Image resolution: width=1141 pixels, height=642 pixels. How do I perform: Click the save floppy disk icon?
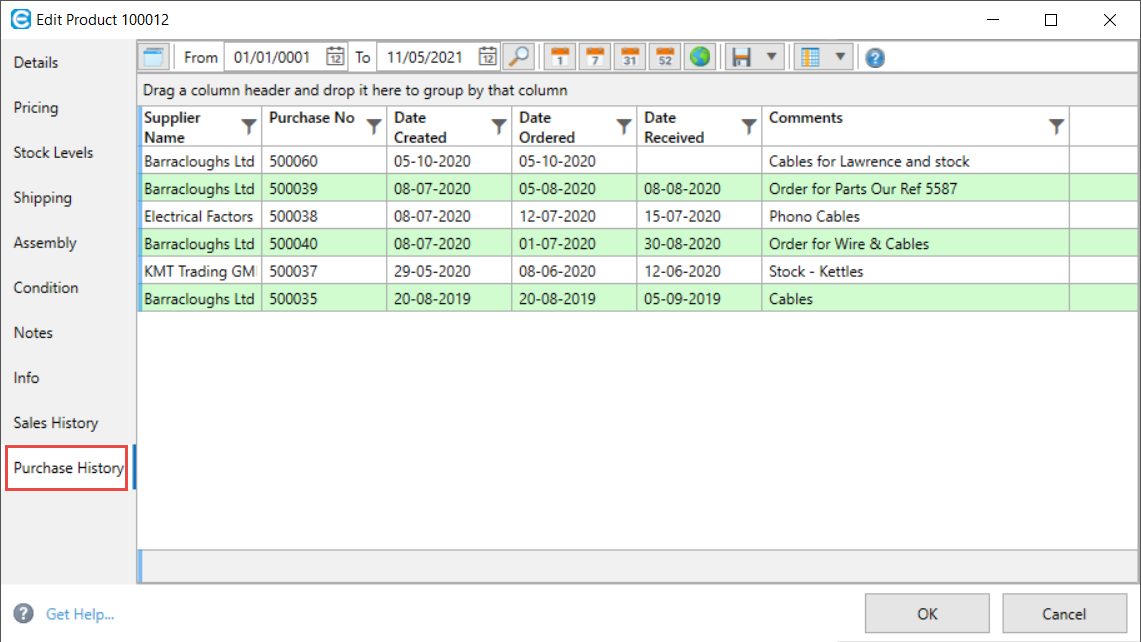(x=741, y=57)
